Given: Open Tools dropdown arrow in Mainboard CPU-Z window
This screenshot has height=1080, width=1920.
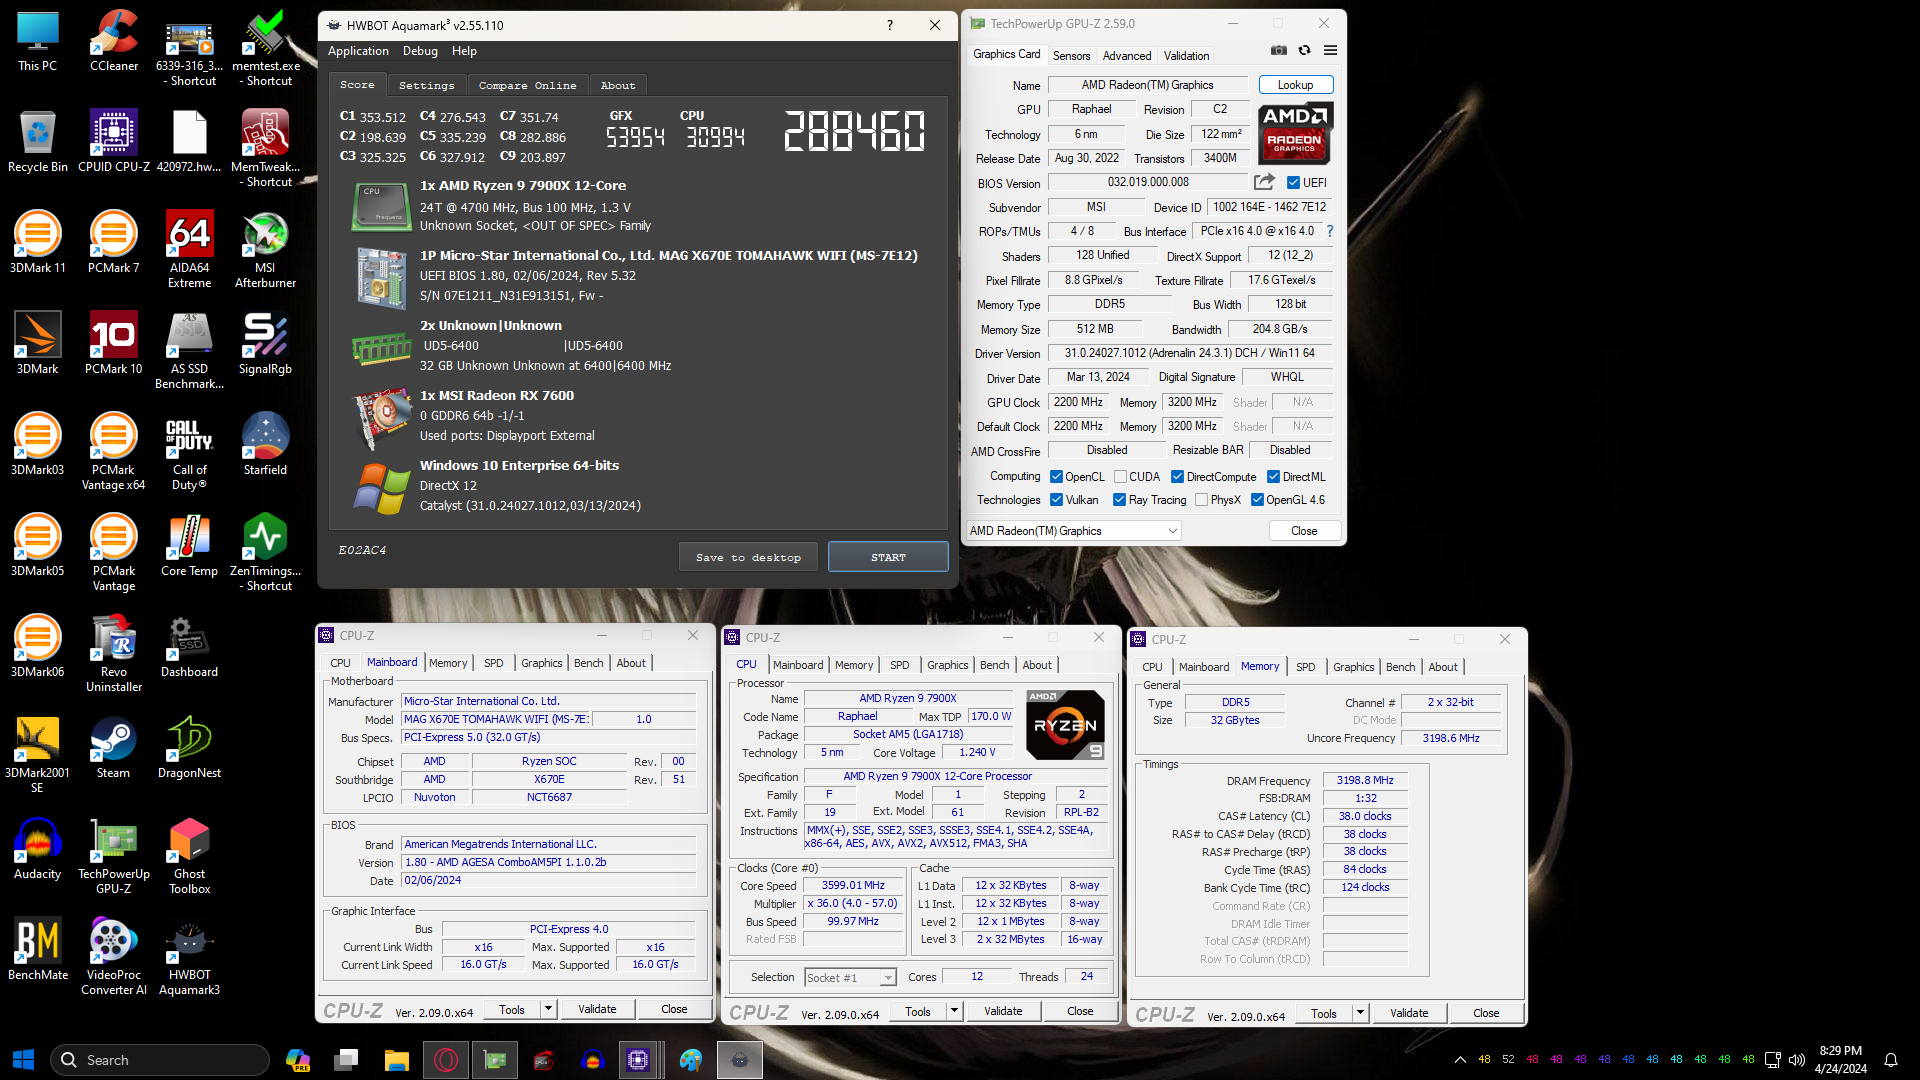Looking at the screenshot, I should [x=548, y=1009].
